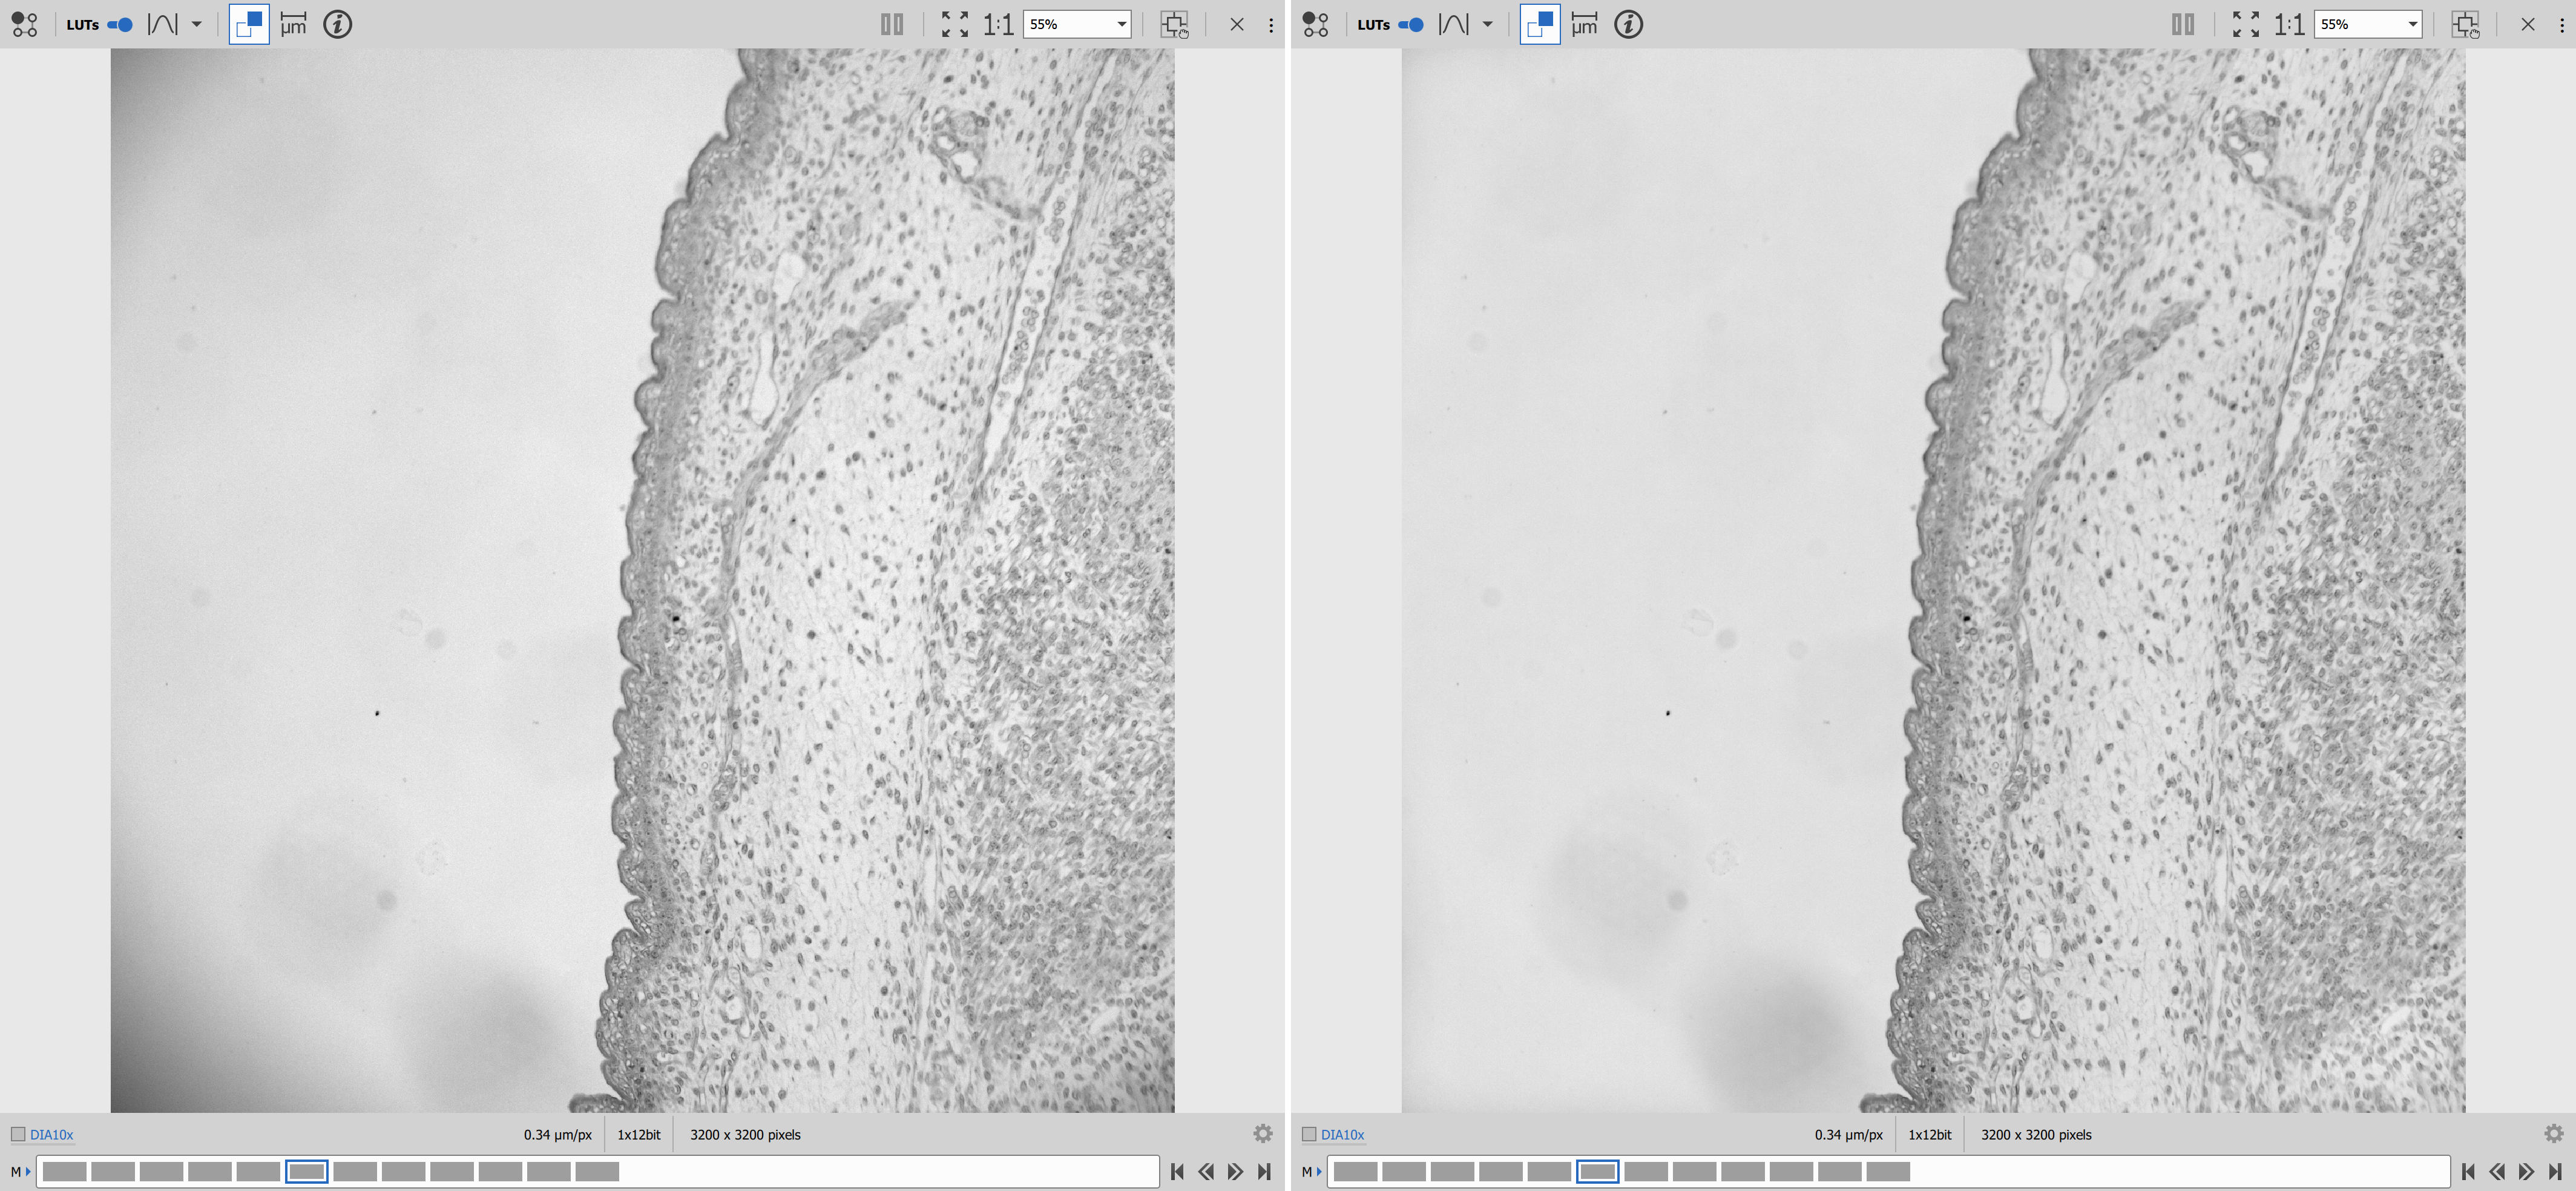This screenshot has height=1191, width=2576.
Task: Open the 55% zoom dropdown in left viewer
Action: [1121, 25]
